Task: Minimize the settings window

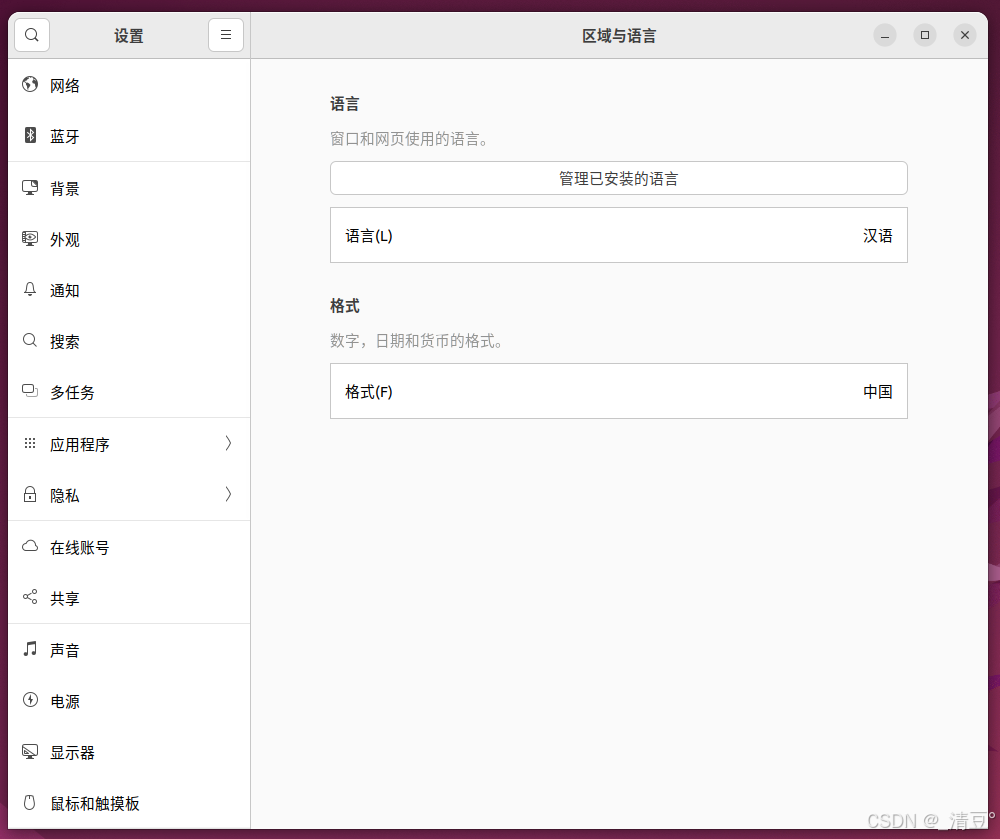Action: tap(885, 35)
